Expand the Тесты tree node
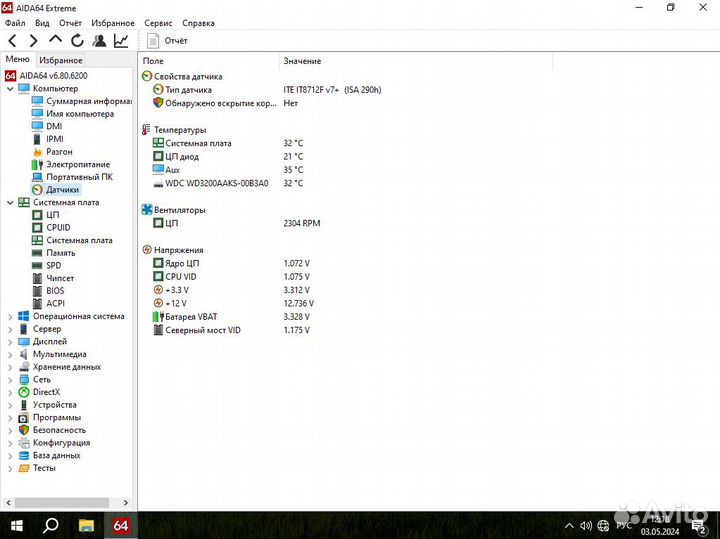720x539 pixels. (x=11, y=468)
